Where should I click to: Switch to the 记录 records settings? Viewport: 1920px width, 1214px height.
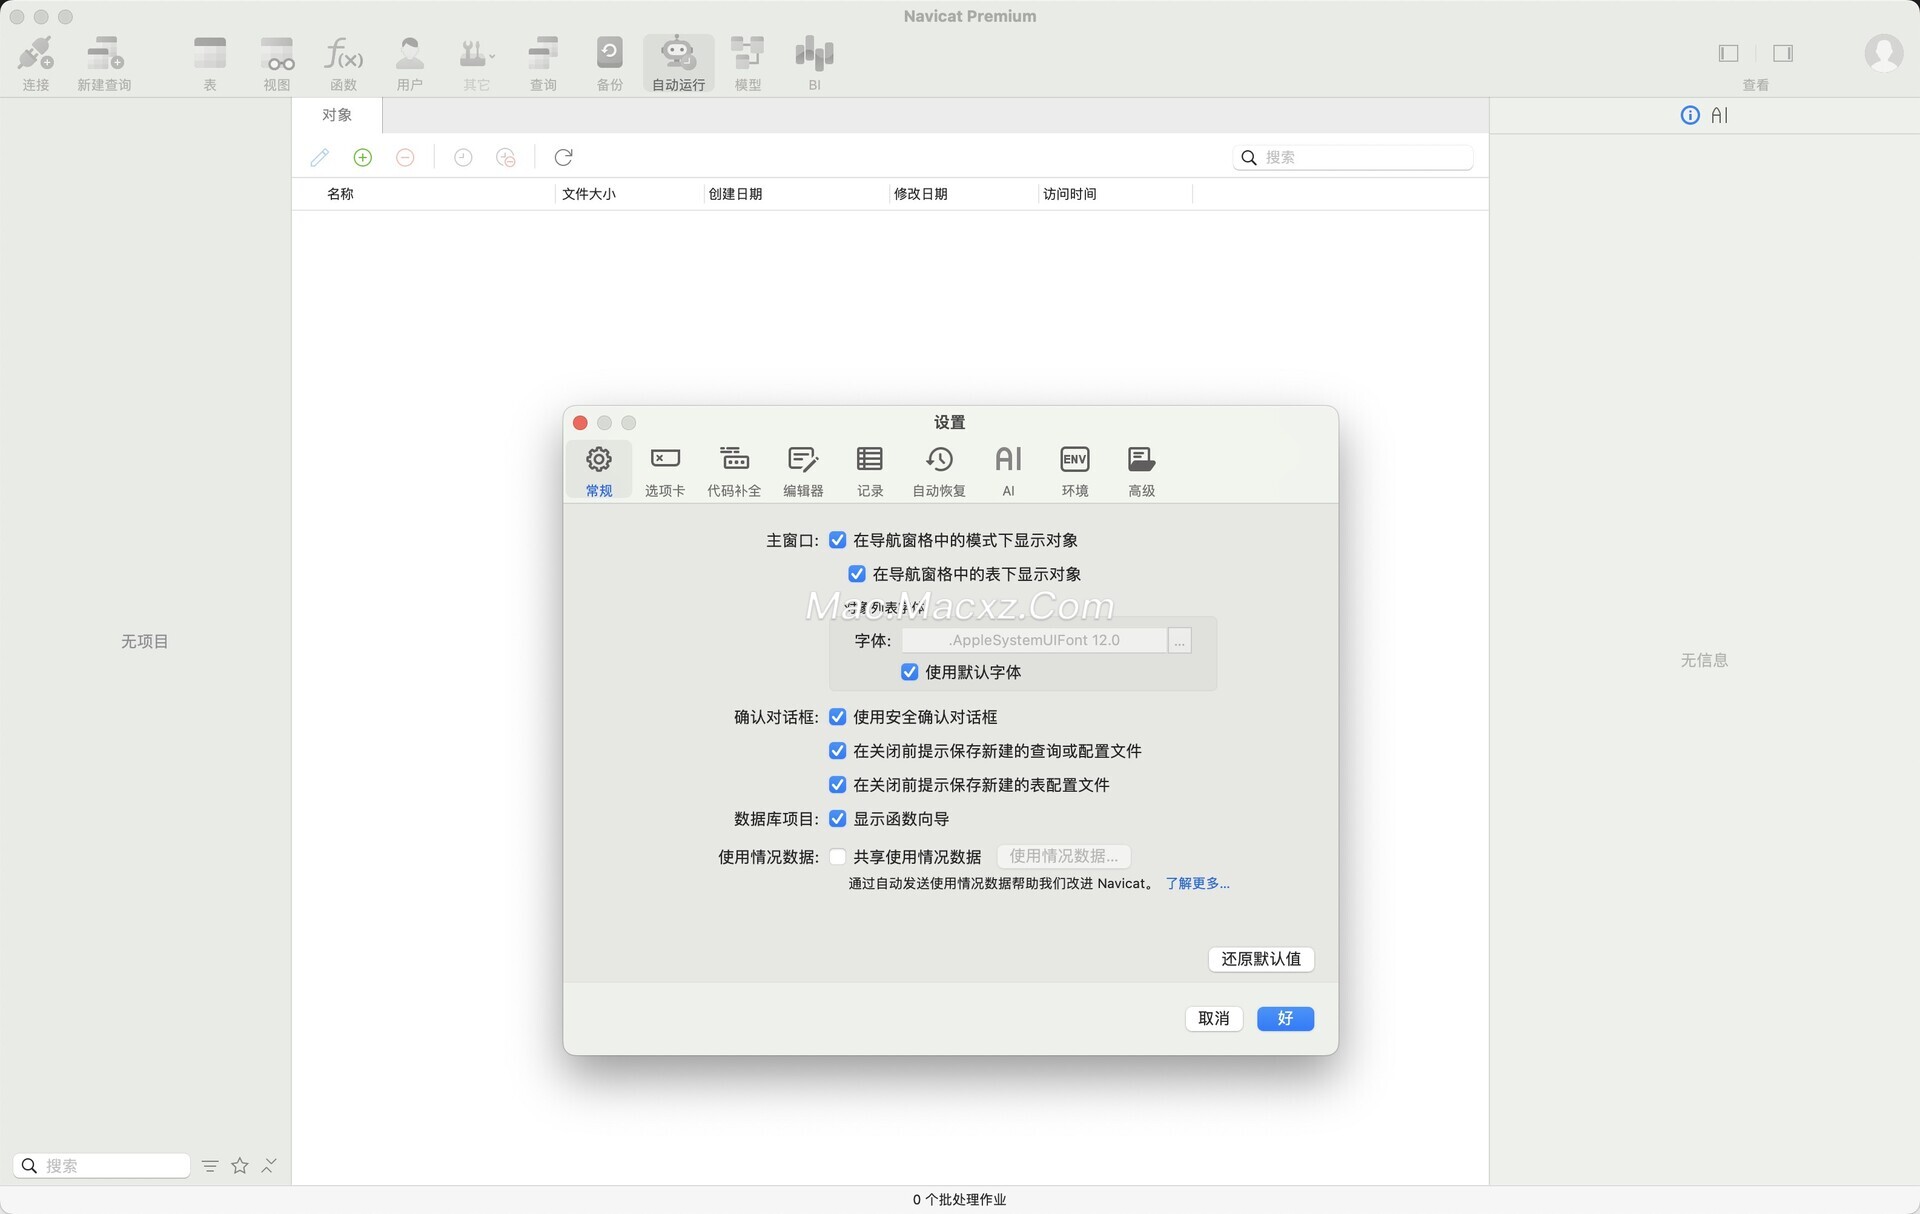(x=870, y=470)
